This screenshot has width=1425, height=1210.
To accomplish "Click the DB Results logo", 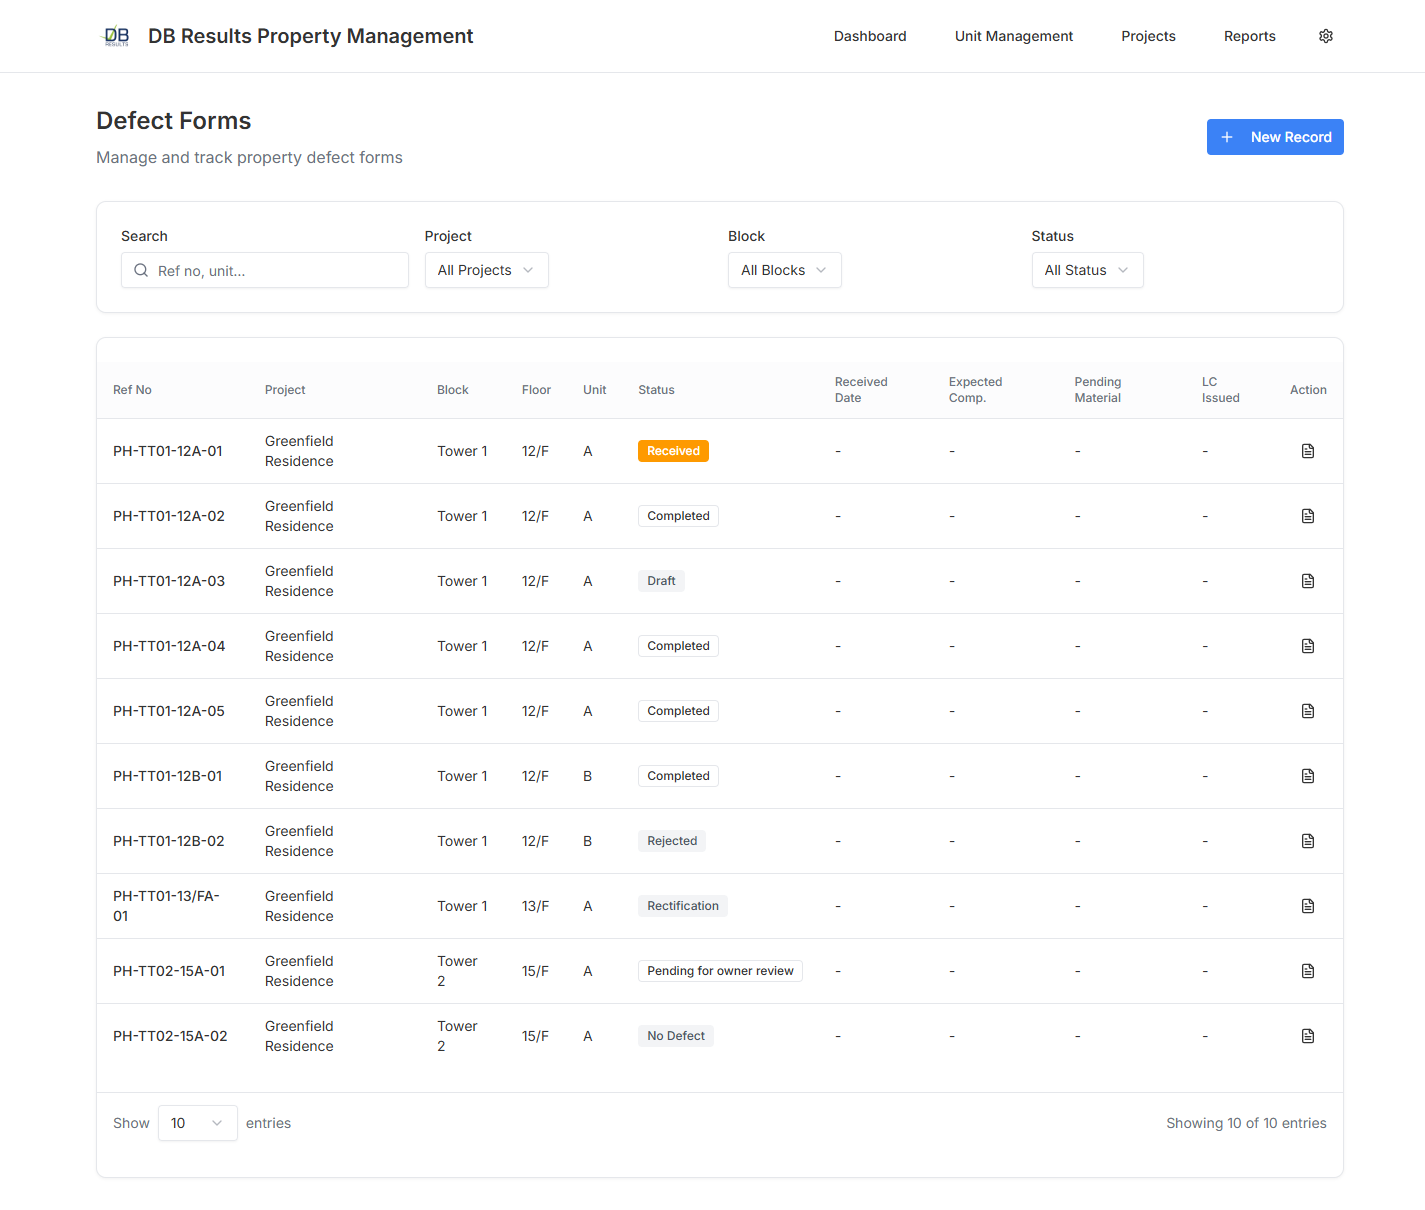I will click(x=117, y=36).
